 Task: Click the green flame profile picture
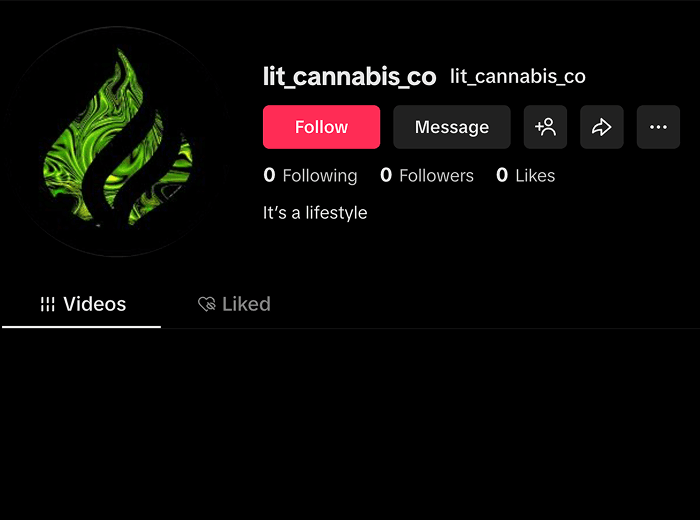pos(117,141)
